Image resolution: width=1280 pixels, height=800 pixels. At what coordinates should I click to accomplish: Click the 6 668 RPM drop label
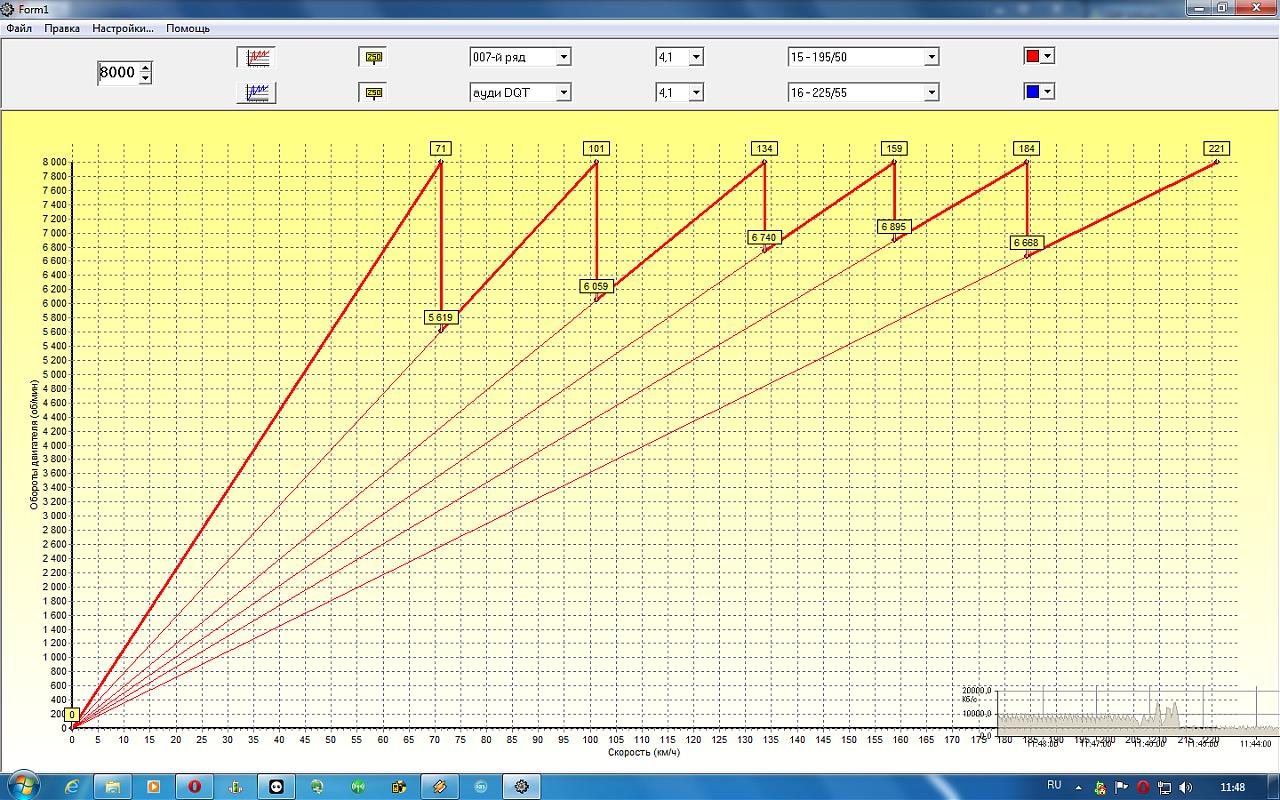(x=1027, y=242)
